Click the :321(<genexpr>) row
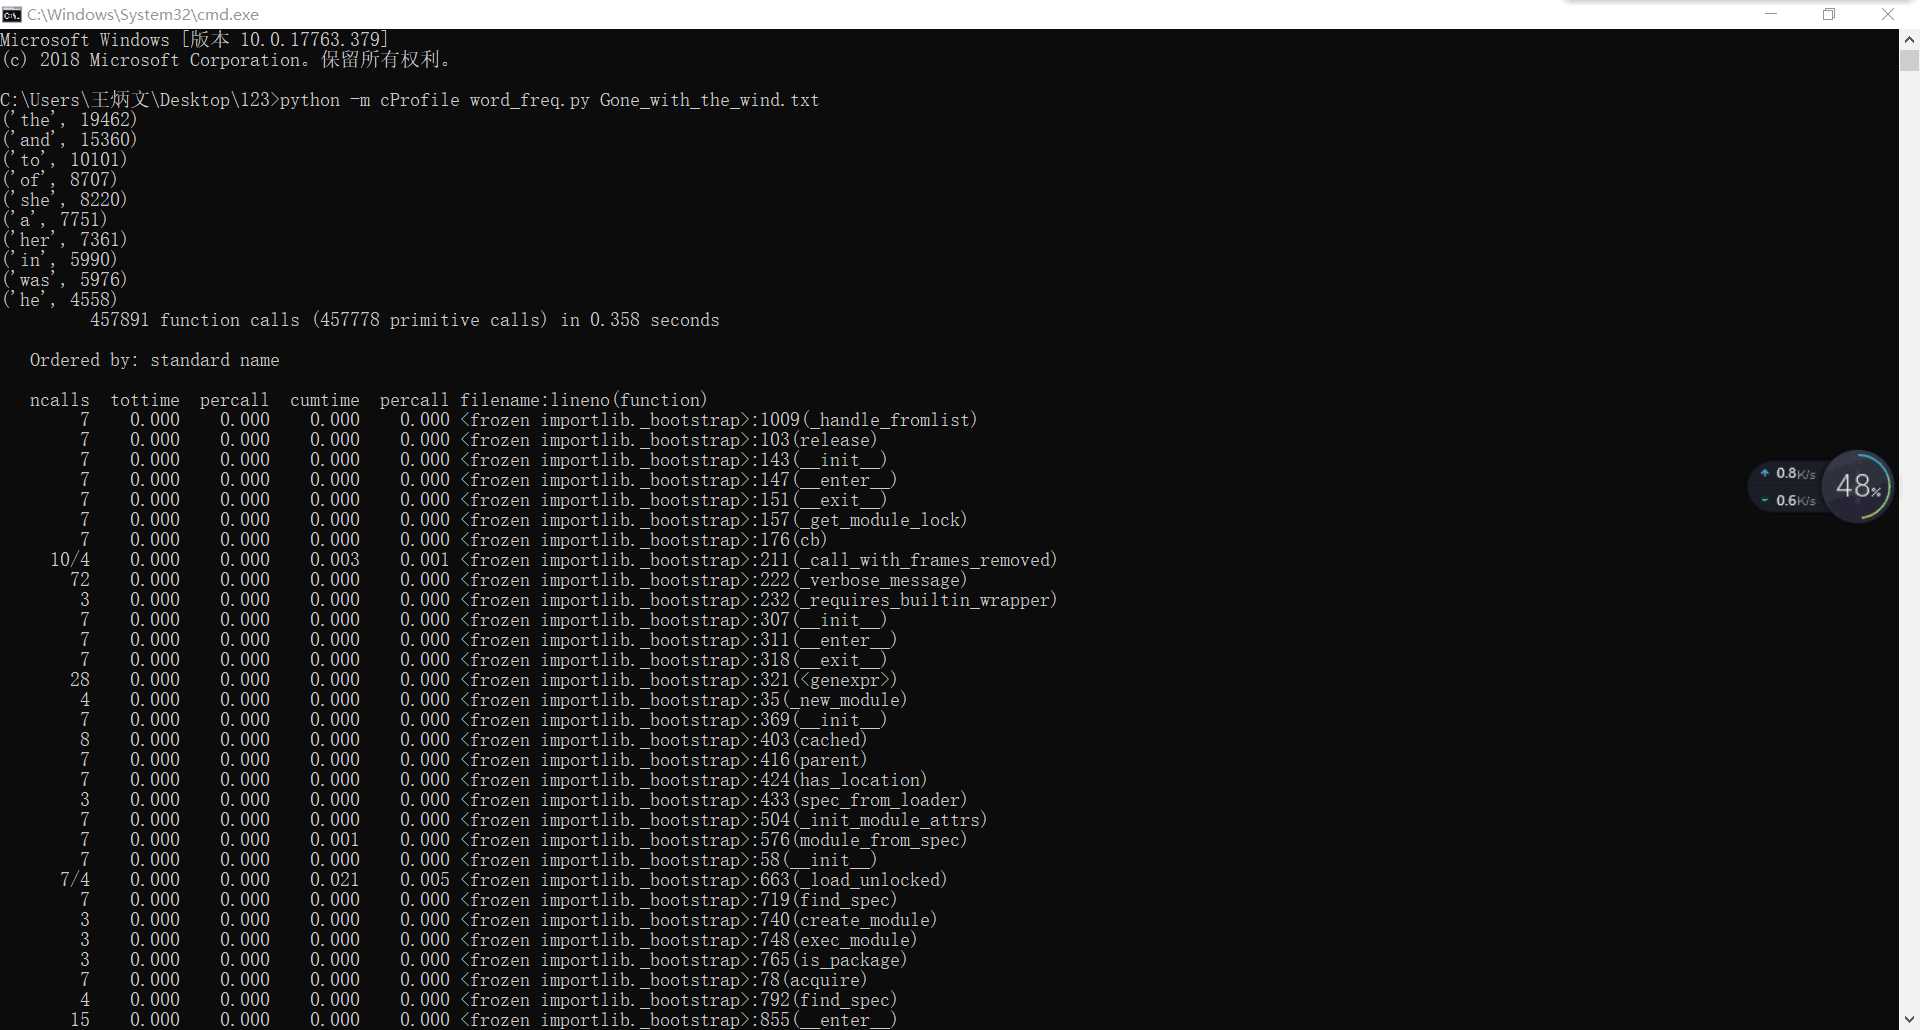 pyautogui.click(x=484, y=680)
